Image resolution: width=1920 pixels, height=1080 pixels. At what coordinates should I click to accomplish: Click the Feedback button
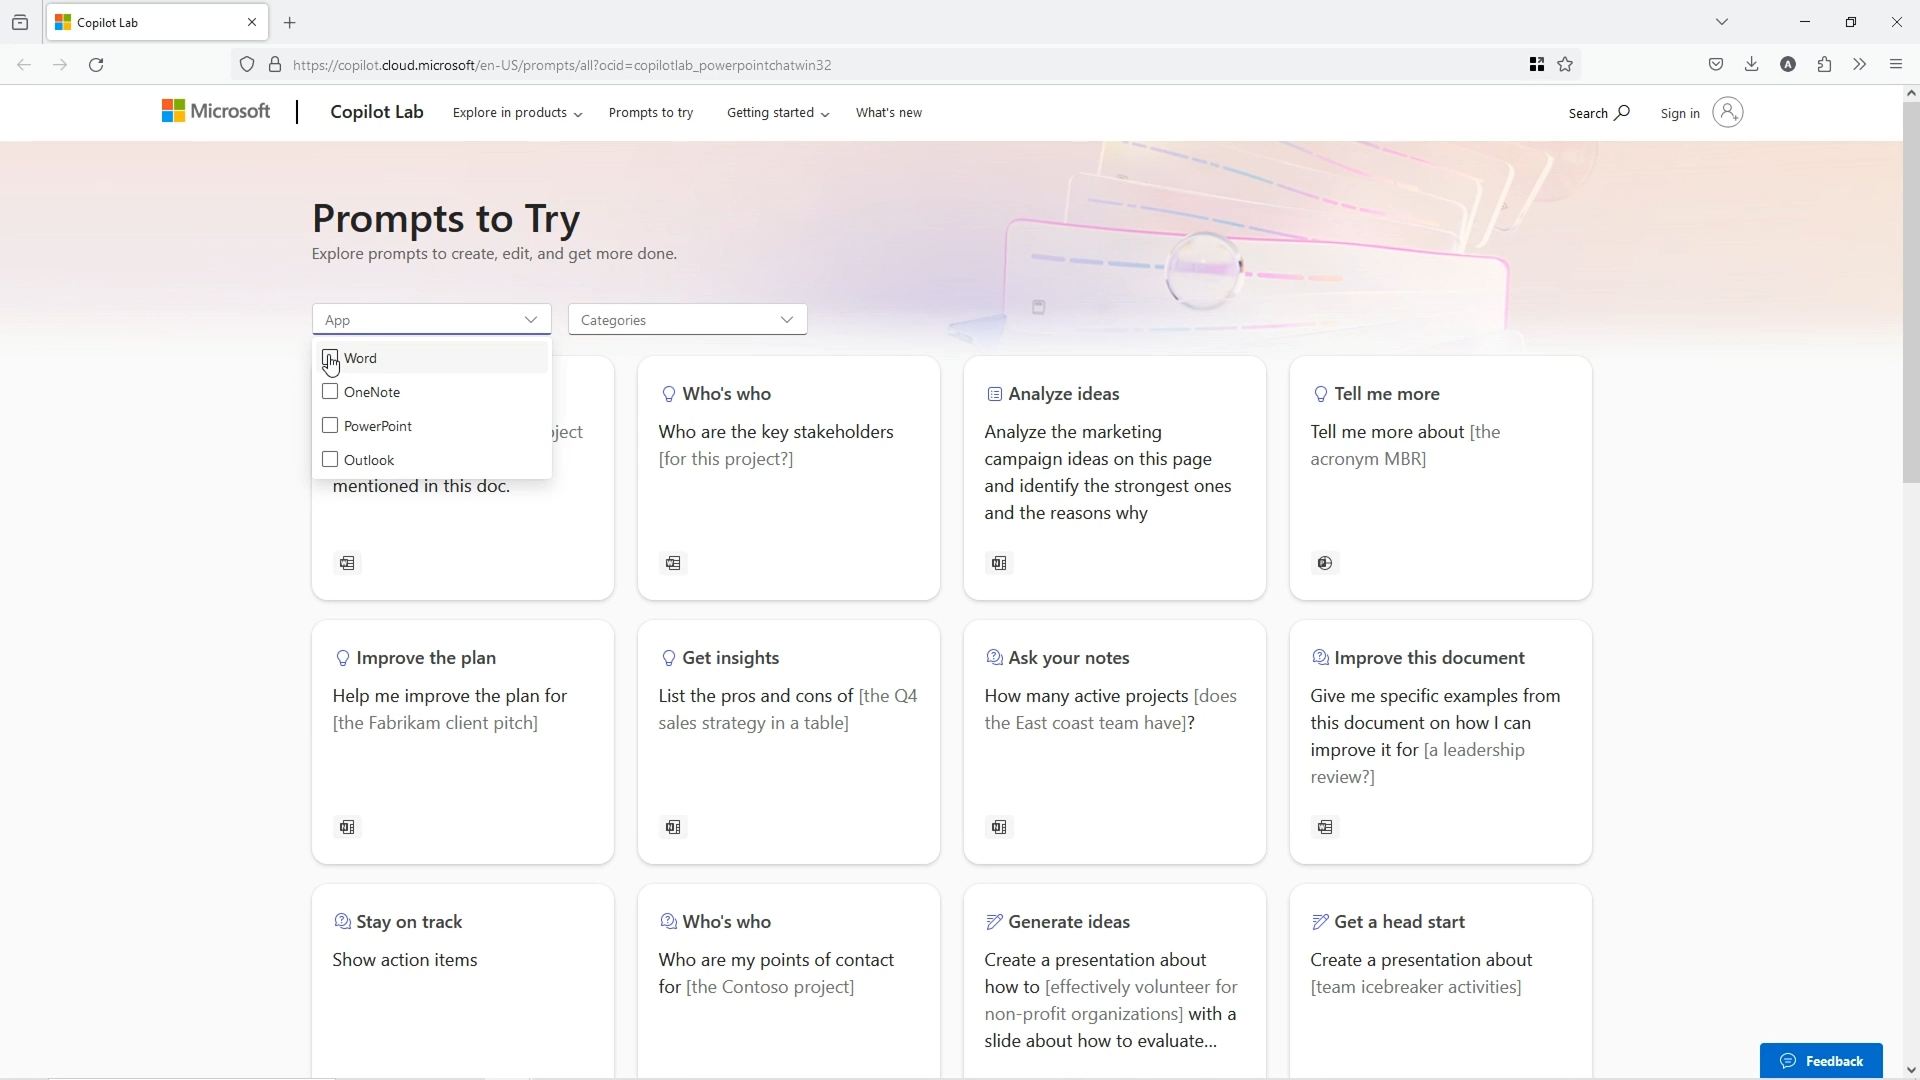point(1821,1061)
